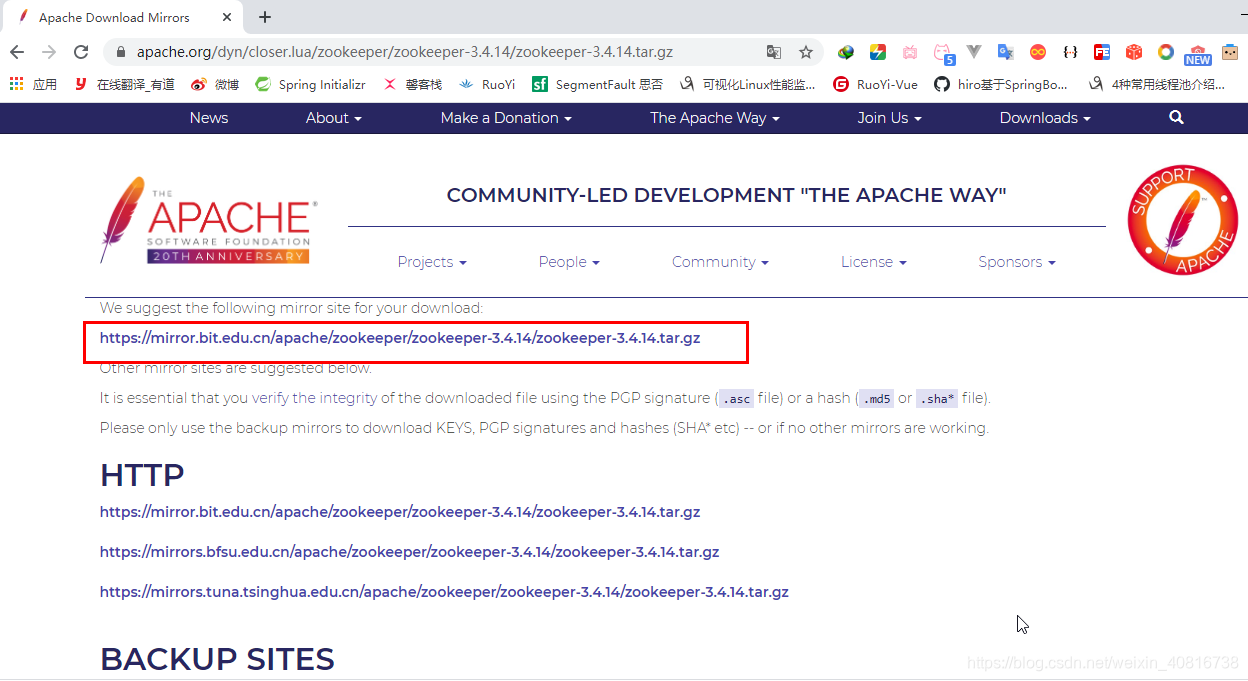Image resolution: width=1248 pixels, height=681 pixels.
Task: Open the curly braces JSON extension
Action: click(1070, 52)
